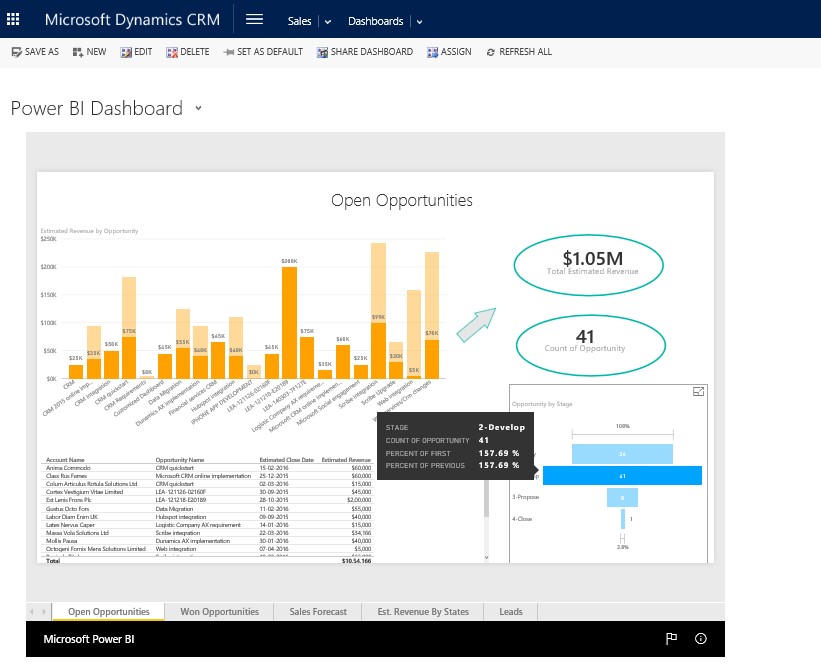Click the Delete dashboard icon

(x=172, y=52)
